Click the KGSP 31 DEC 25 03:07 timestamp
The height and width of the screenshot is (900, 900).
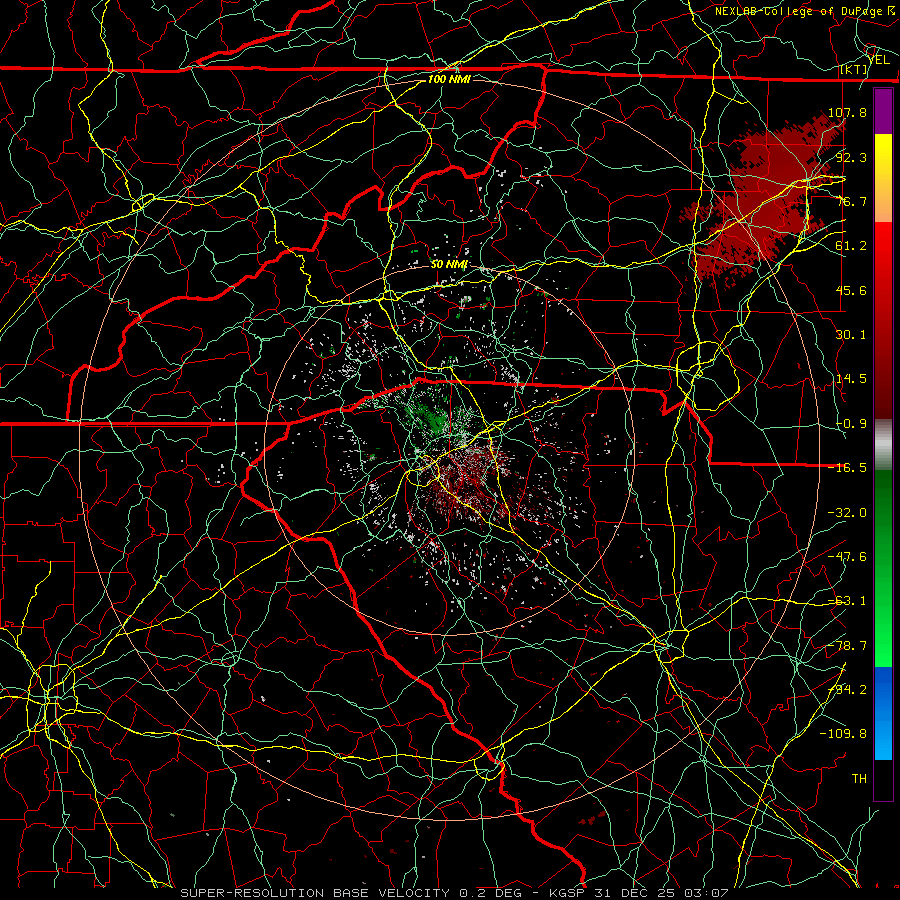(x=639, y=893)
